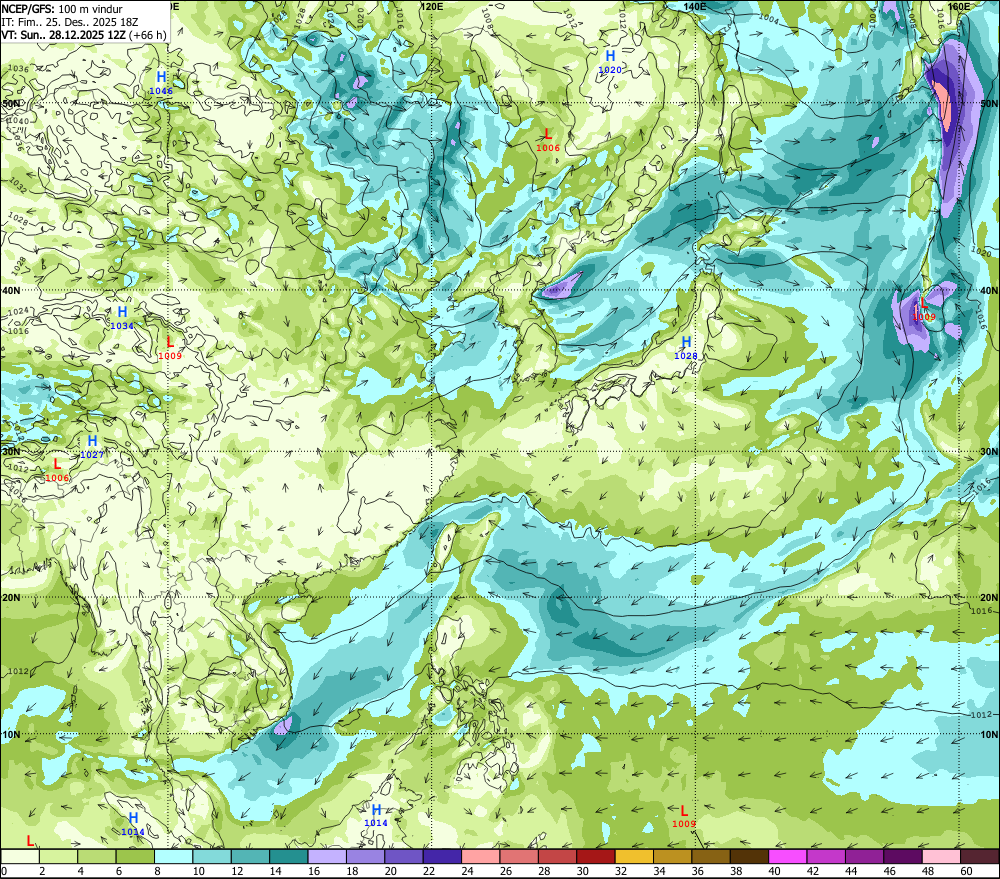Viewport: 1000px width, 879px height.
Task: Click the '160E' longitude label
Action: 959,6
